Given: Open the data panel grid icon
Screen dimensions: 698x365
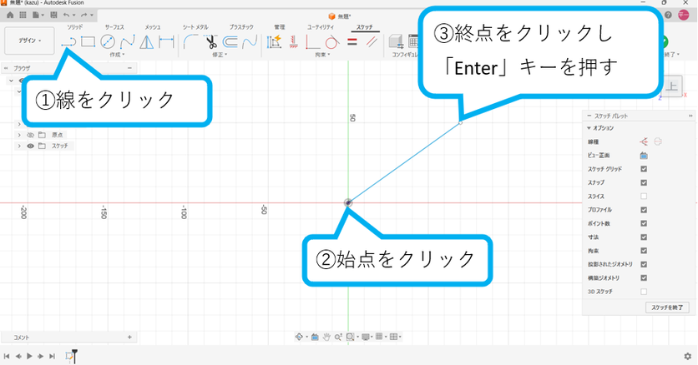Looking at the screenshot, I should coord(23,15).
